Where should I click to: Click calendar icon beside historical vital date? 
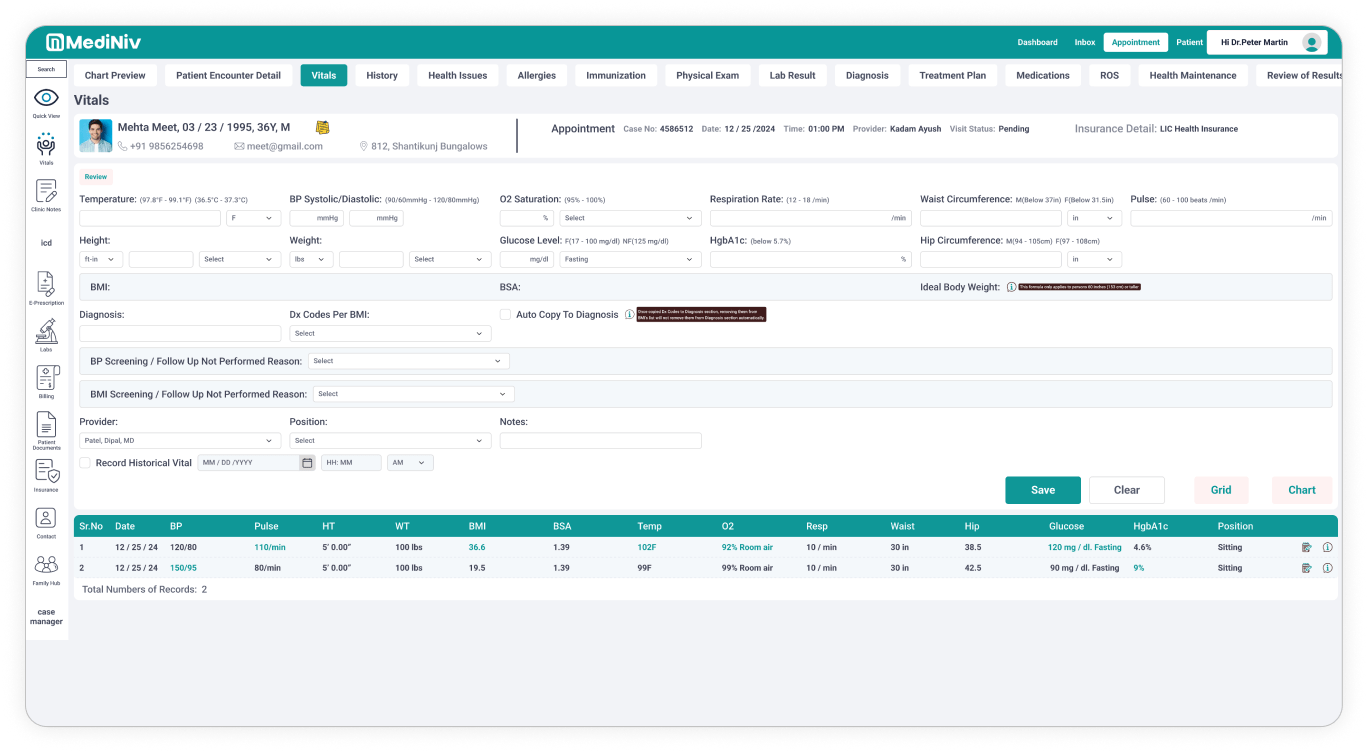(x=307, y=463)
